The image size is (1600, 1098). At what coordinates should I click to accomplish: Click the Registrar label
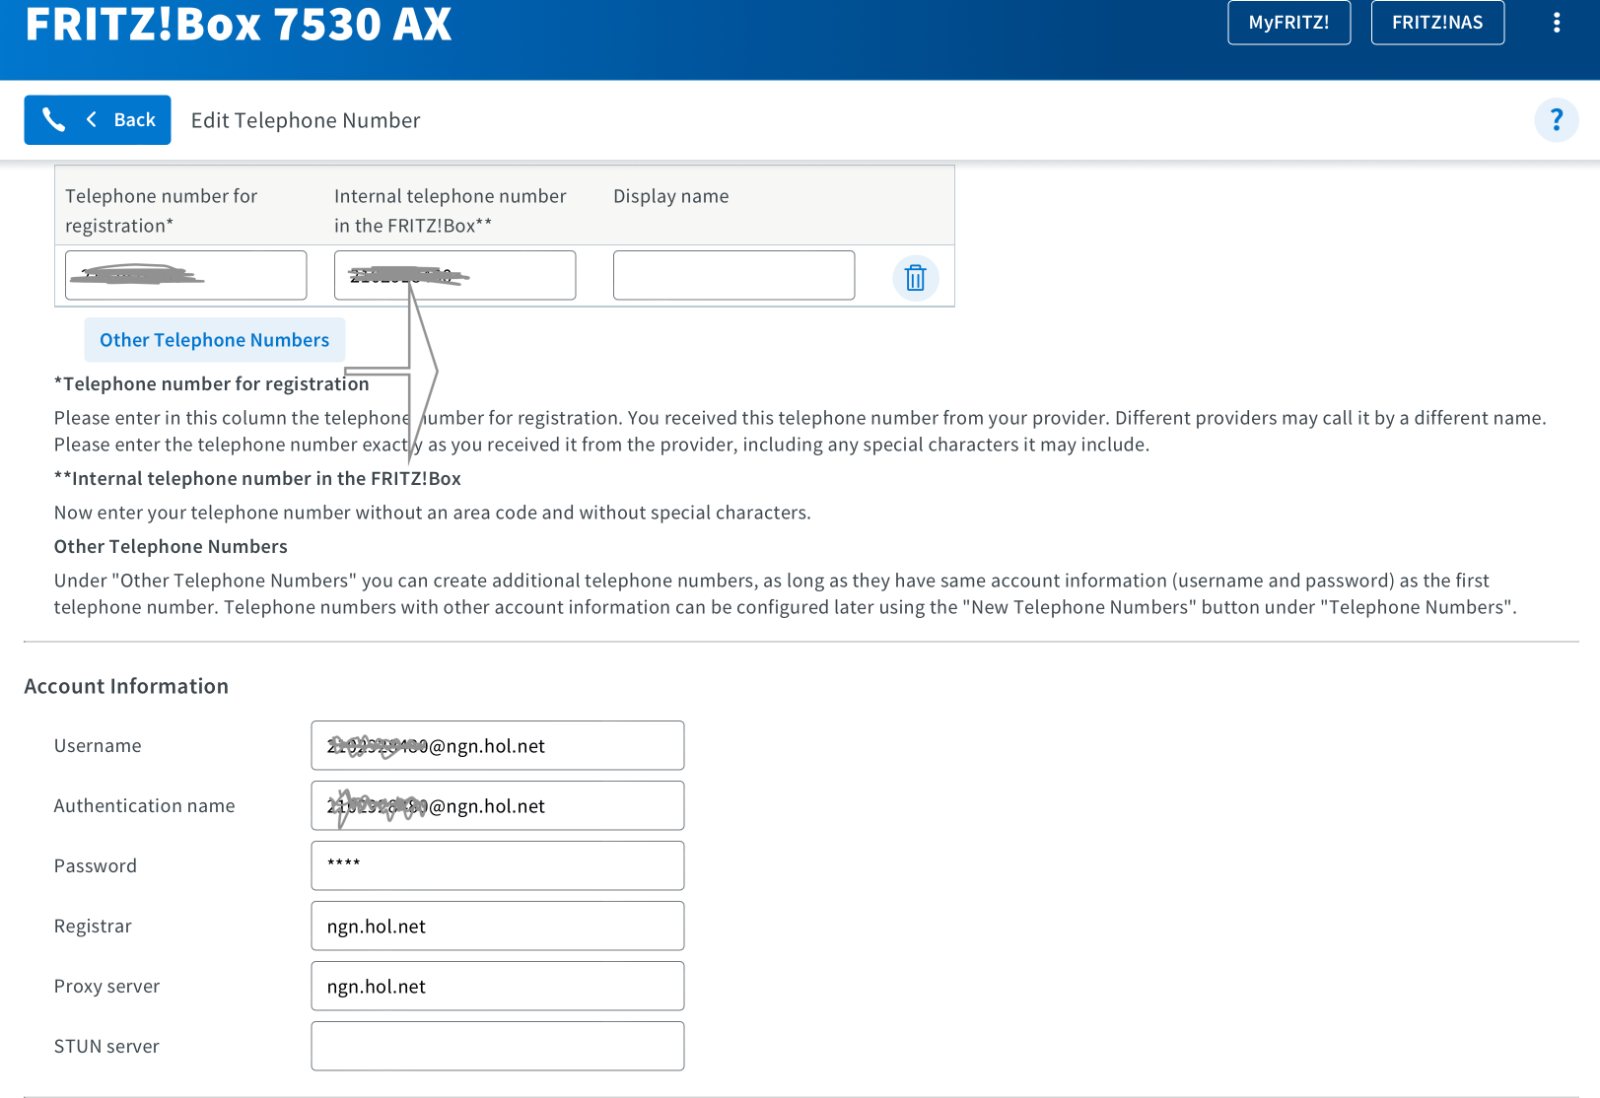[93, 926]
